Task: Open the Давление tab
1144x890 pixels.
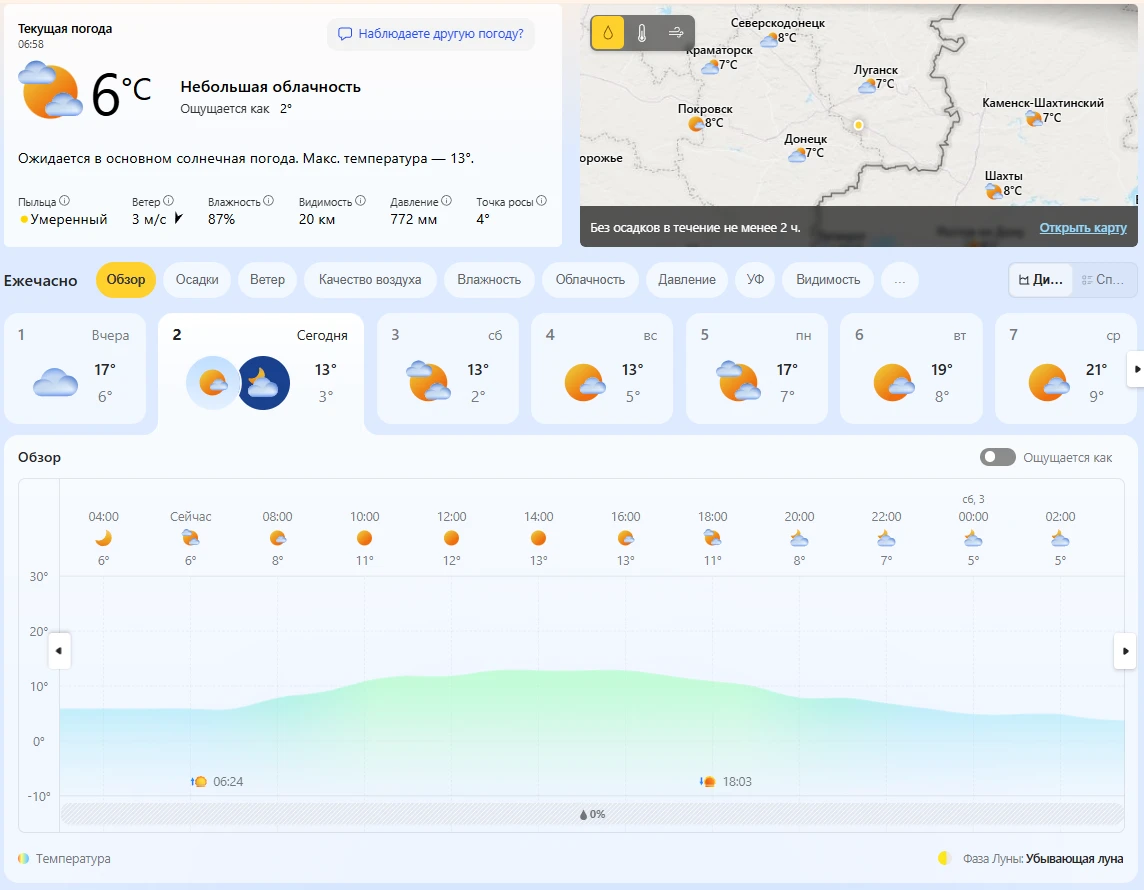Action: coord(687,280)
